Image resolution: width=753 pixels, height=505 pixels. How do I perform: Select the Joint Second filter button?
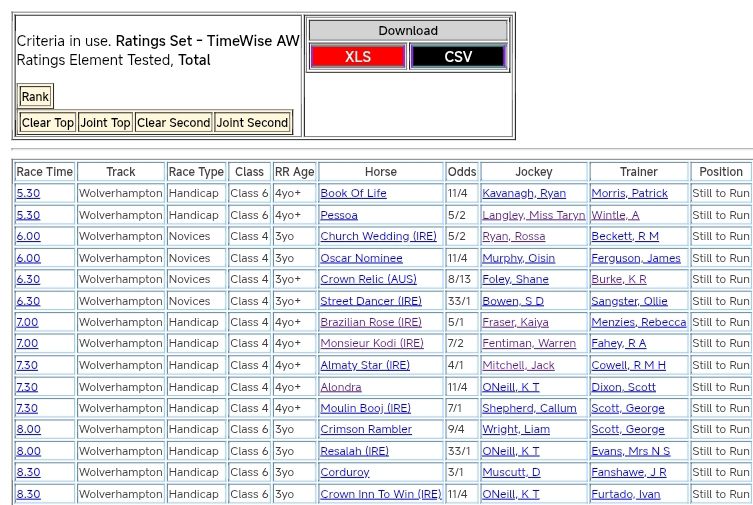(252, 123)
